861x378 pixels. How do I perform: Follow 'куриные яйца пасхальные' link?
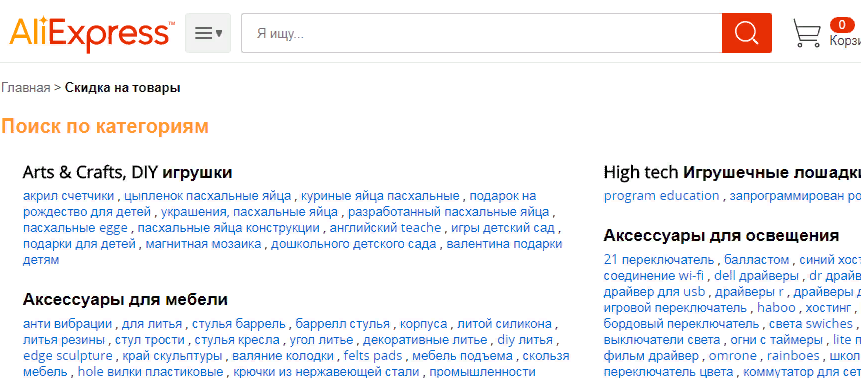pos(380,196)
